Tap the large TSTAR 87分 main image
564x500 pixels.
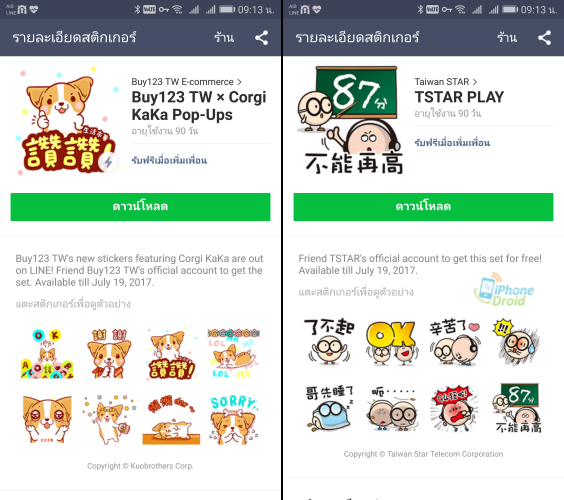[x=350, y=120]
